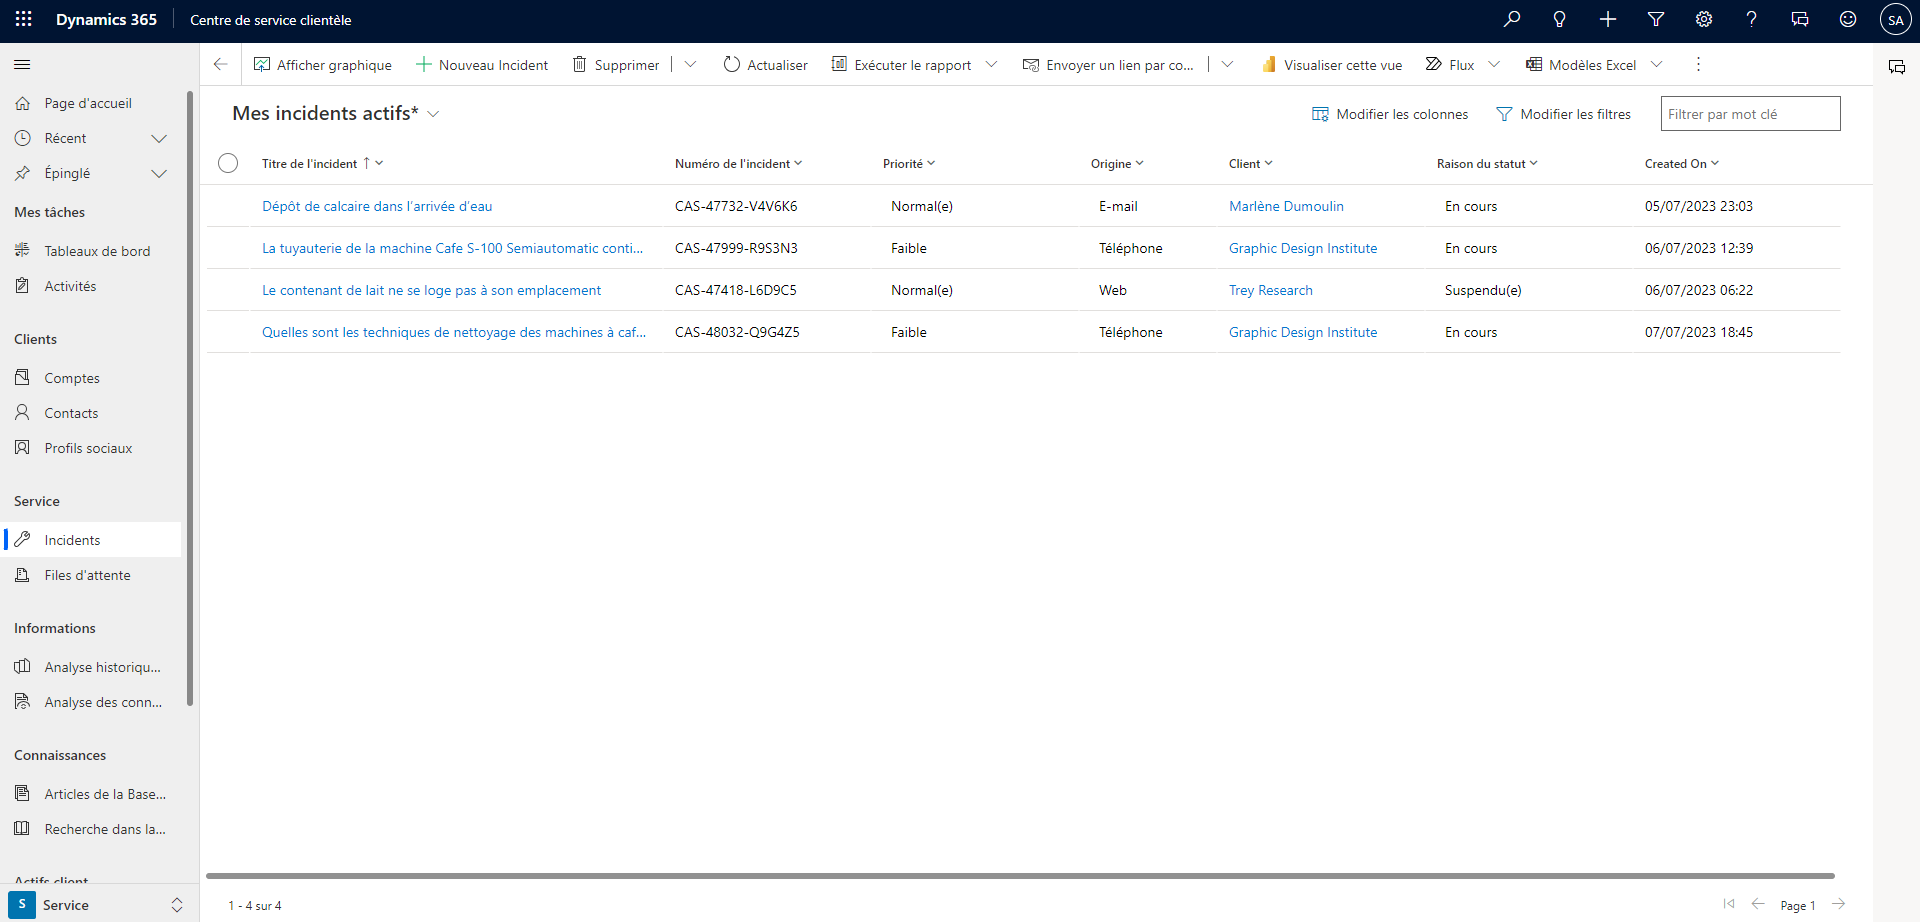Image resolution: width=1920 pixels, height=922 pixels.
Task: Open the help question mark icon
Action: click(1752, 19)
